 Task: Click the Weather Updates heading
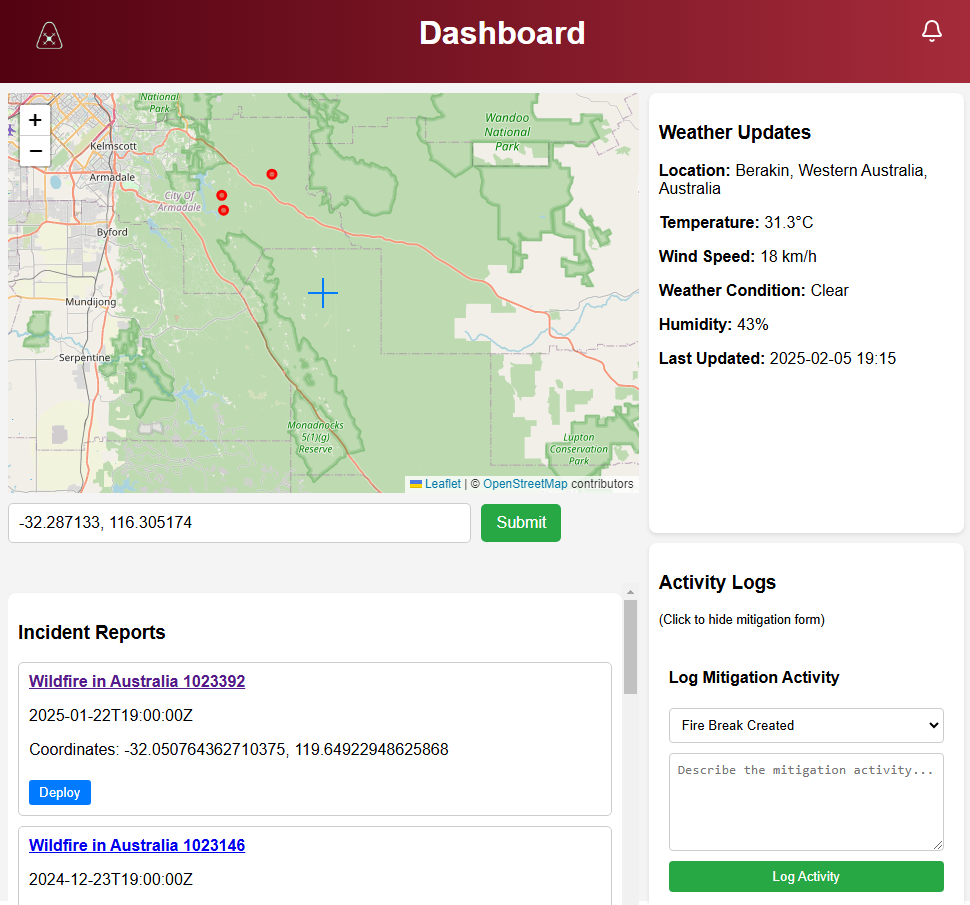pos(734,132)
